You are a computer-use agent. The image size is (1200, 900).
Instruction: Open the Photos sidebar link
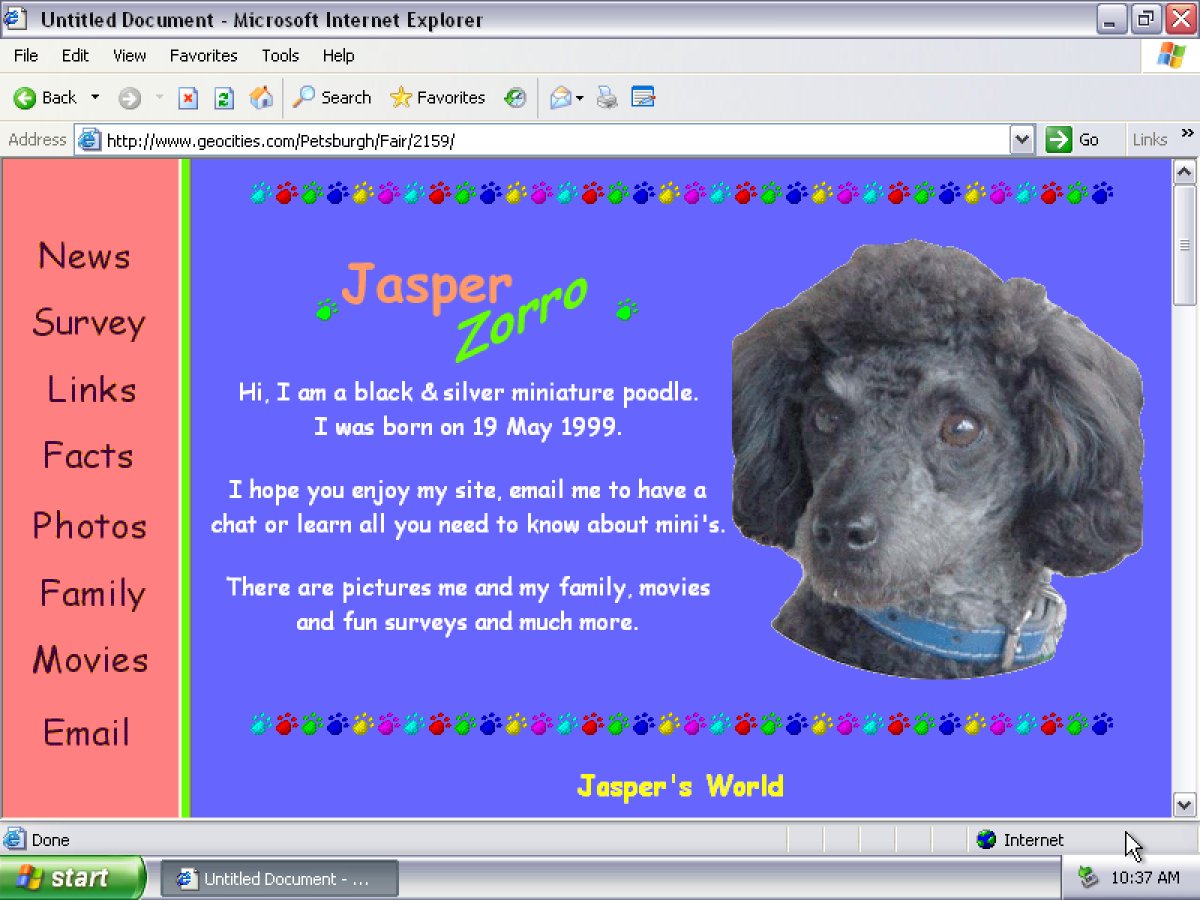pos(89,525)
